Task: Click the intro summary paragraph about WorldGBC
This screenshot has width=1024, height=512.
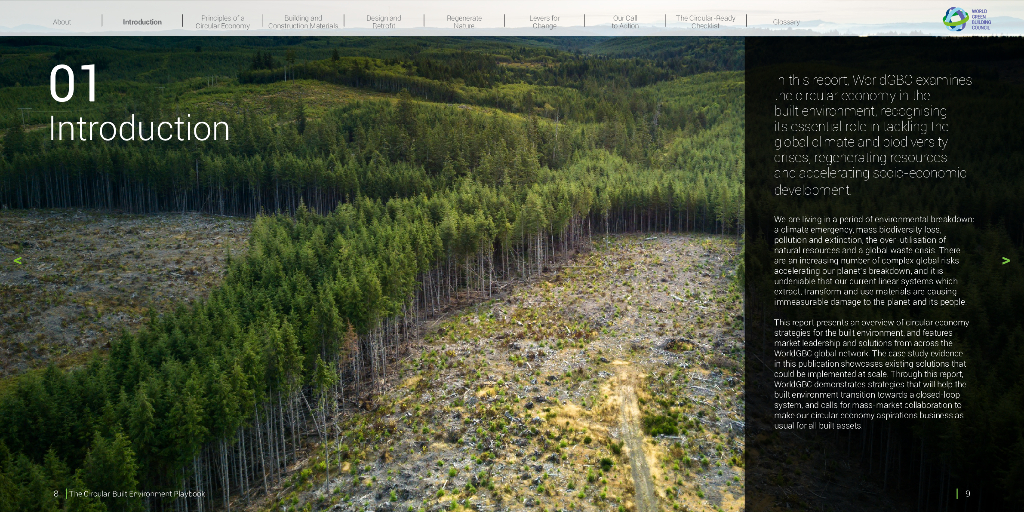Action: pos(872,135)
